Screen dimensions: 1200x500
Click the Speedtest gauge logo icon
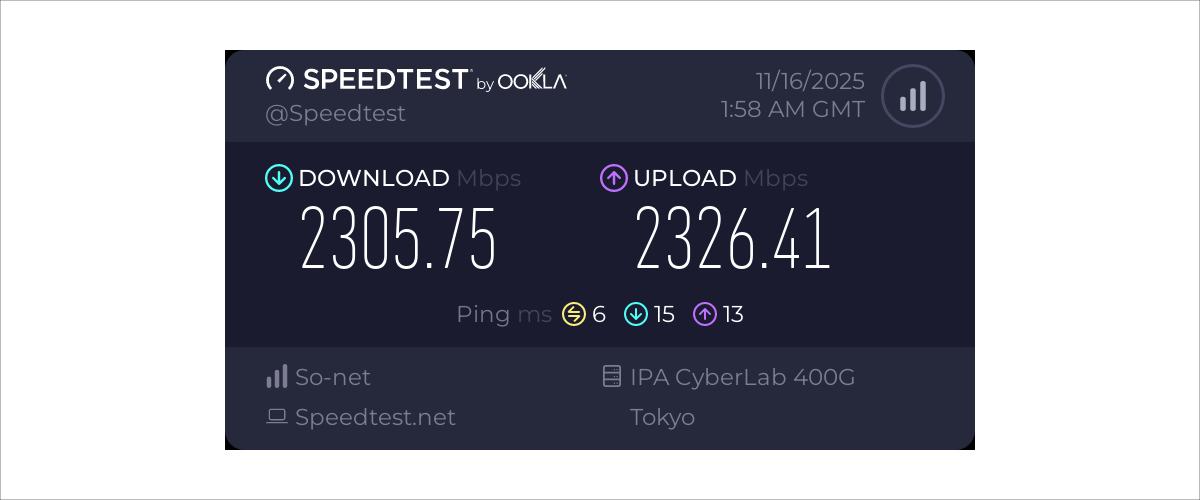click(279, 80)
